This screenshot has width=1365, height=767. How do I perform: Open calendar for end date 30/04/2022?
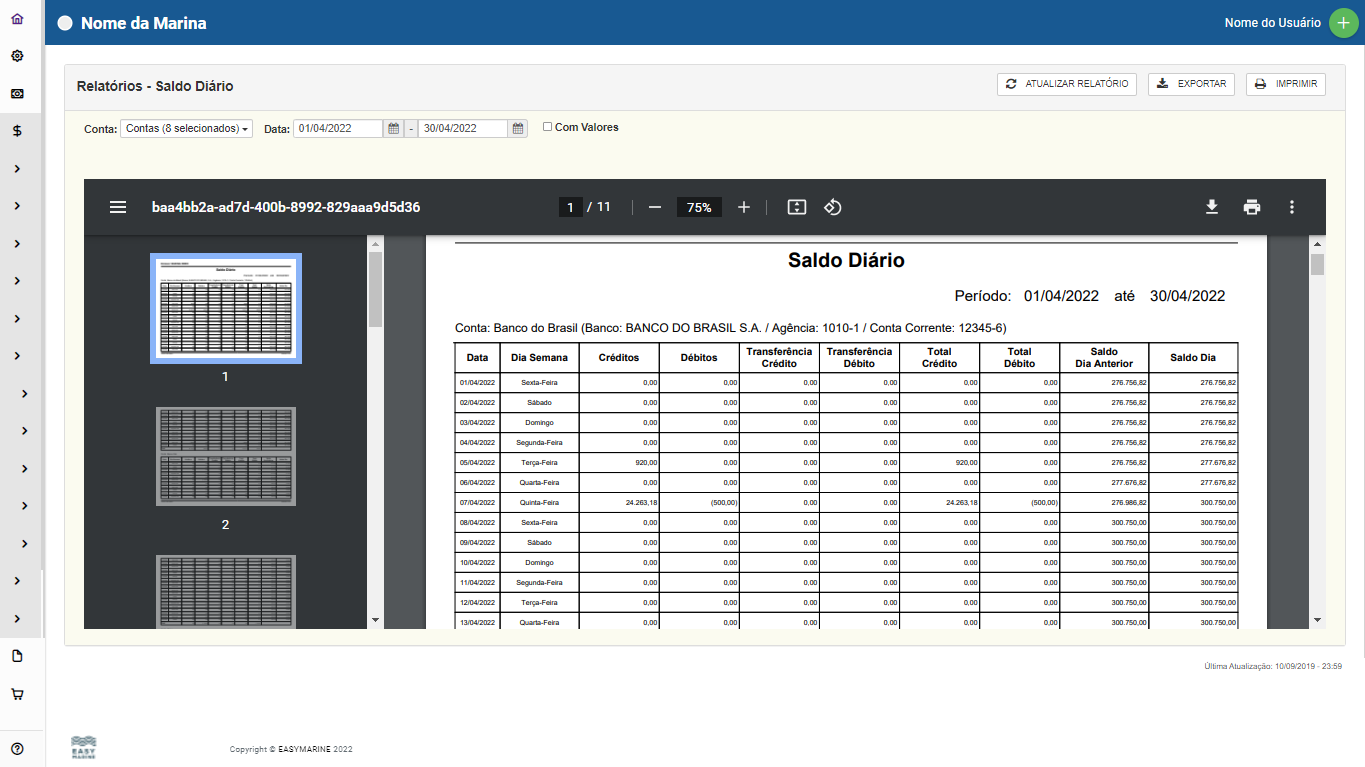518,129
